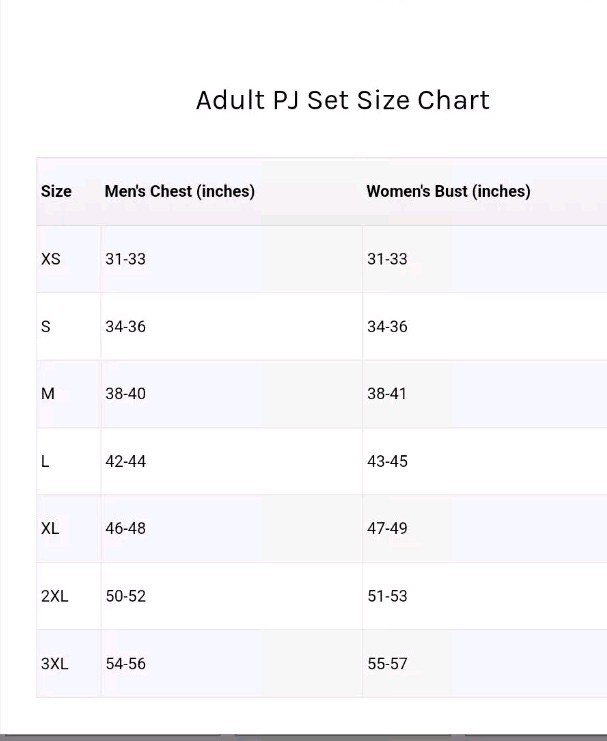This screenshot has height=741, width=607.
Task: Click the horizontal scrollbar at the bottom
Action: (x=304, y=737)
